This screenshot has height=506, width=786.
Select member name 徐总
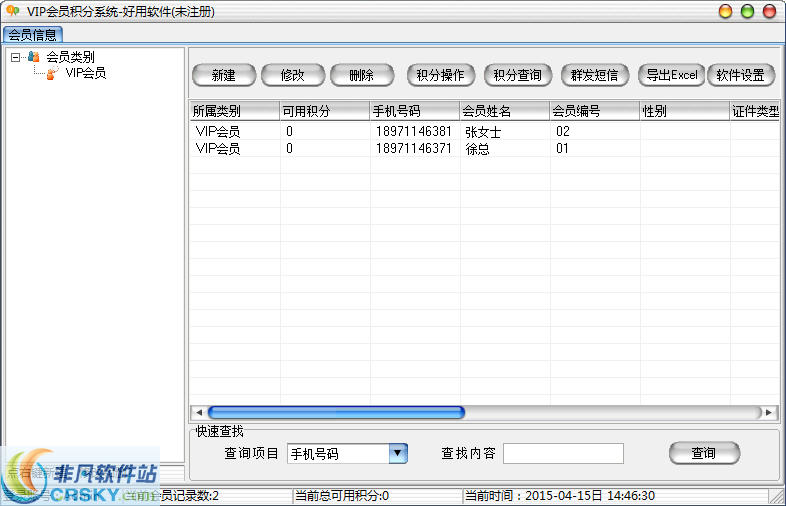pyautogui.click(x=477, y=149)
